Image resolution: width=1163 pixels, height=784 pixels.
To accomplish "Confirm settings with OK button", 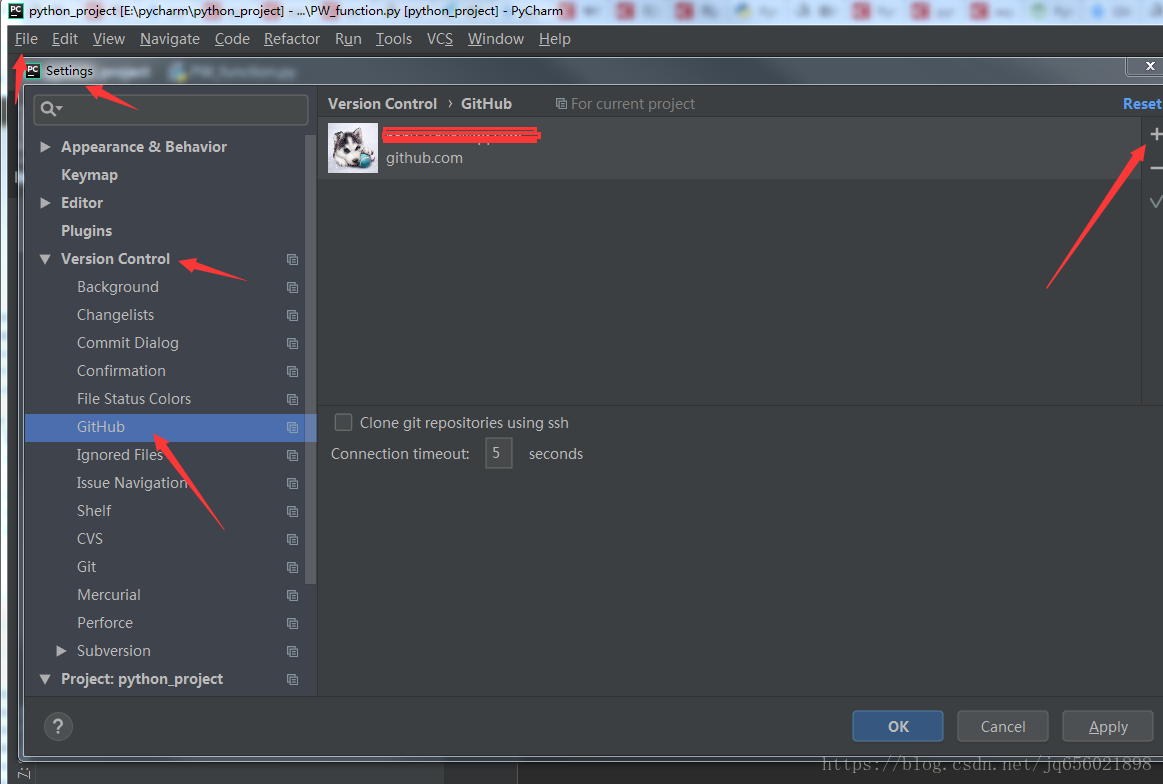I will (898, 726).
